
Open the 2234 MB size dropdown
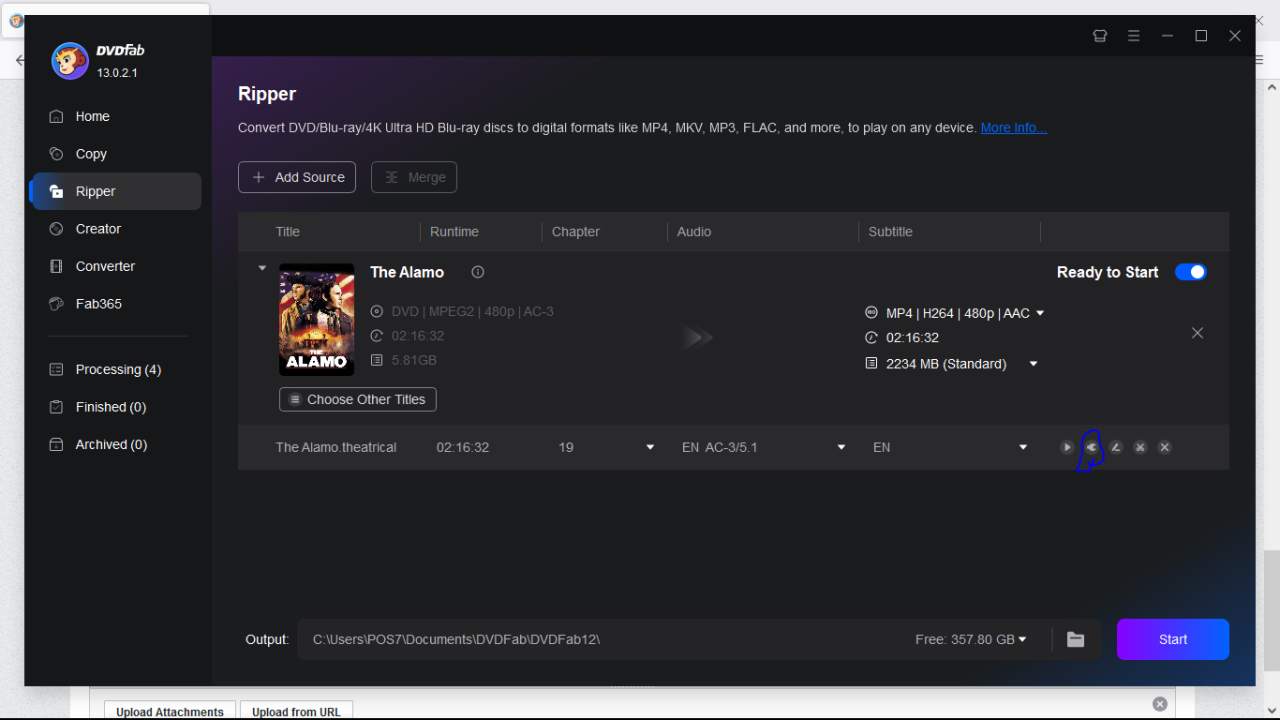click(1034, 364)
